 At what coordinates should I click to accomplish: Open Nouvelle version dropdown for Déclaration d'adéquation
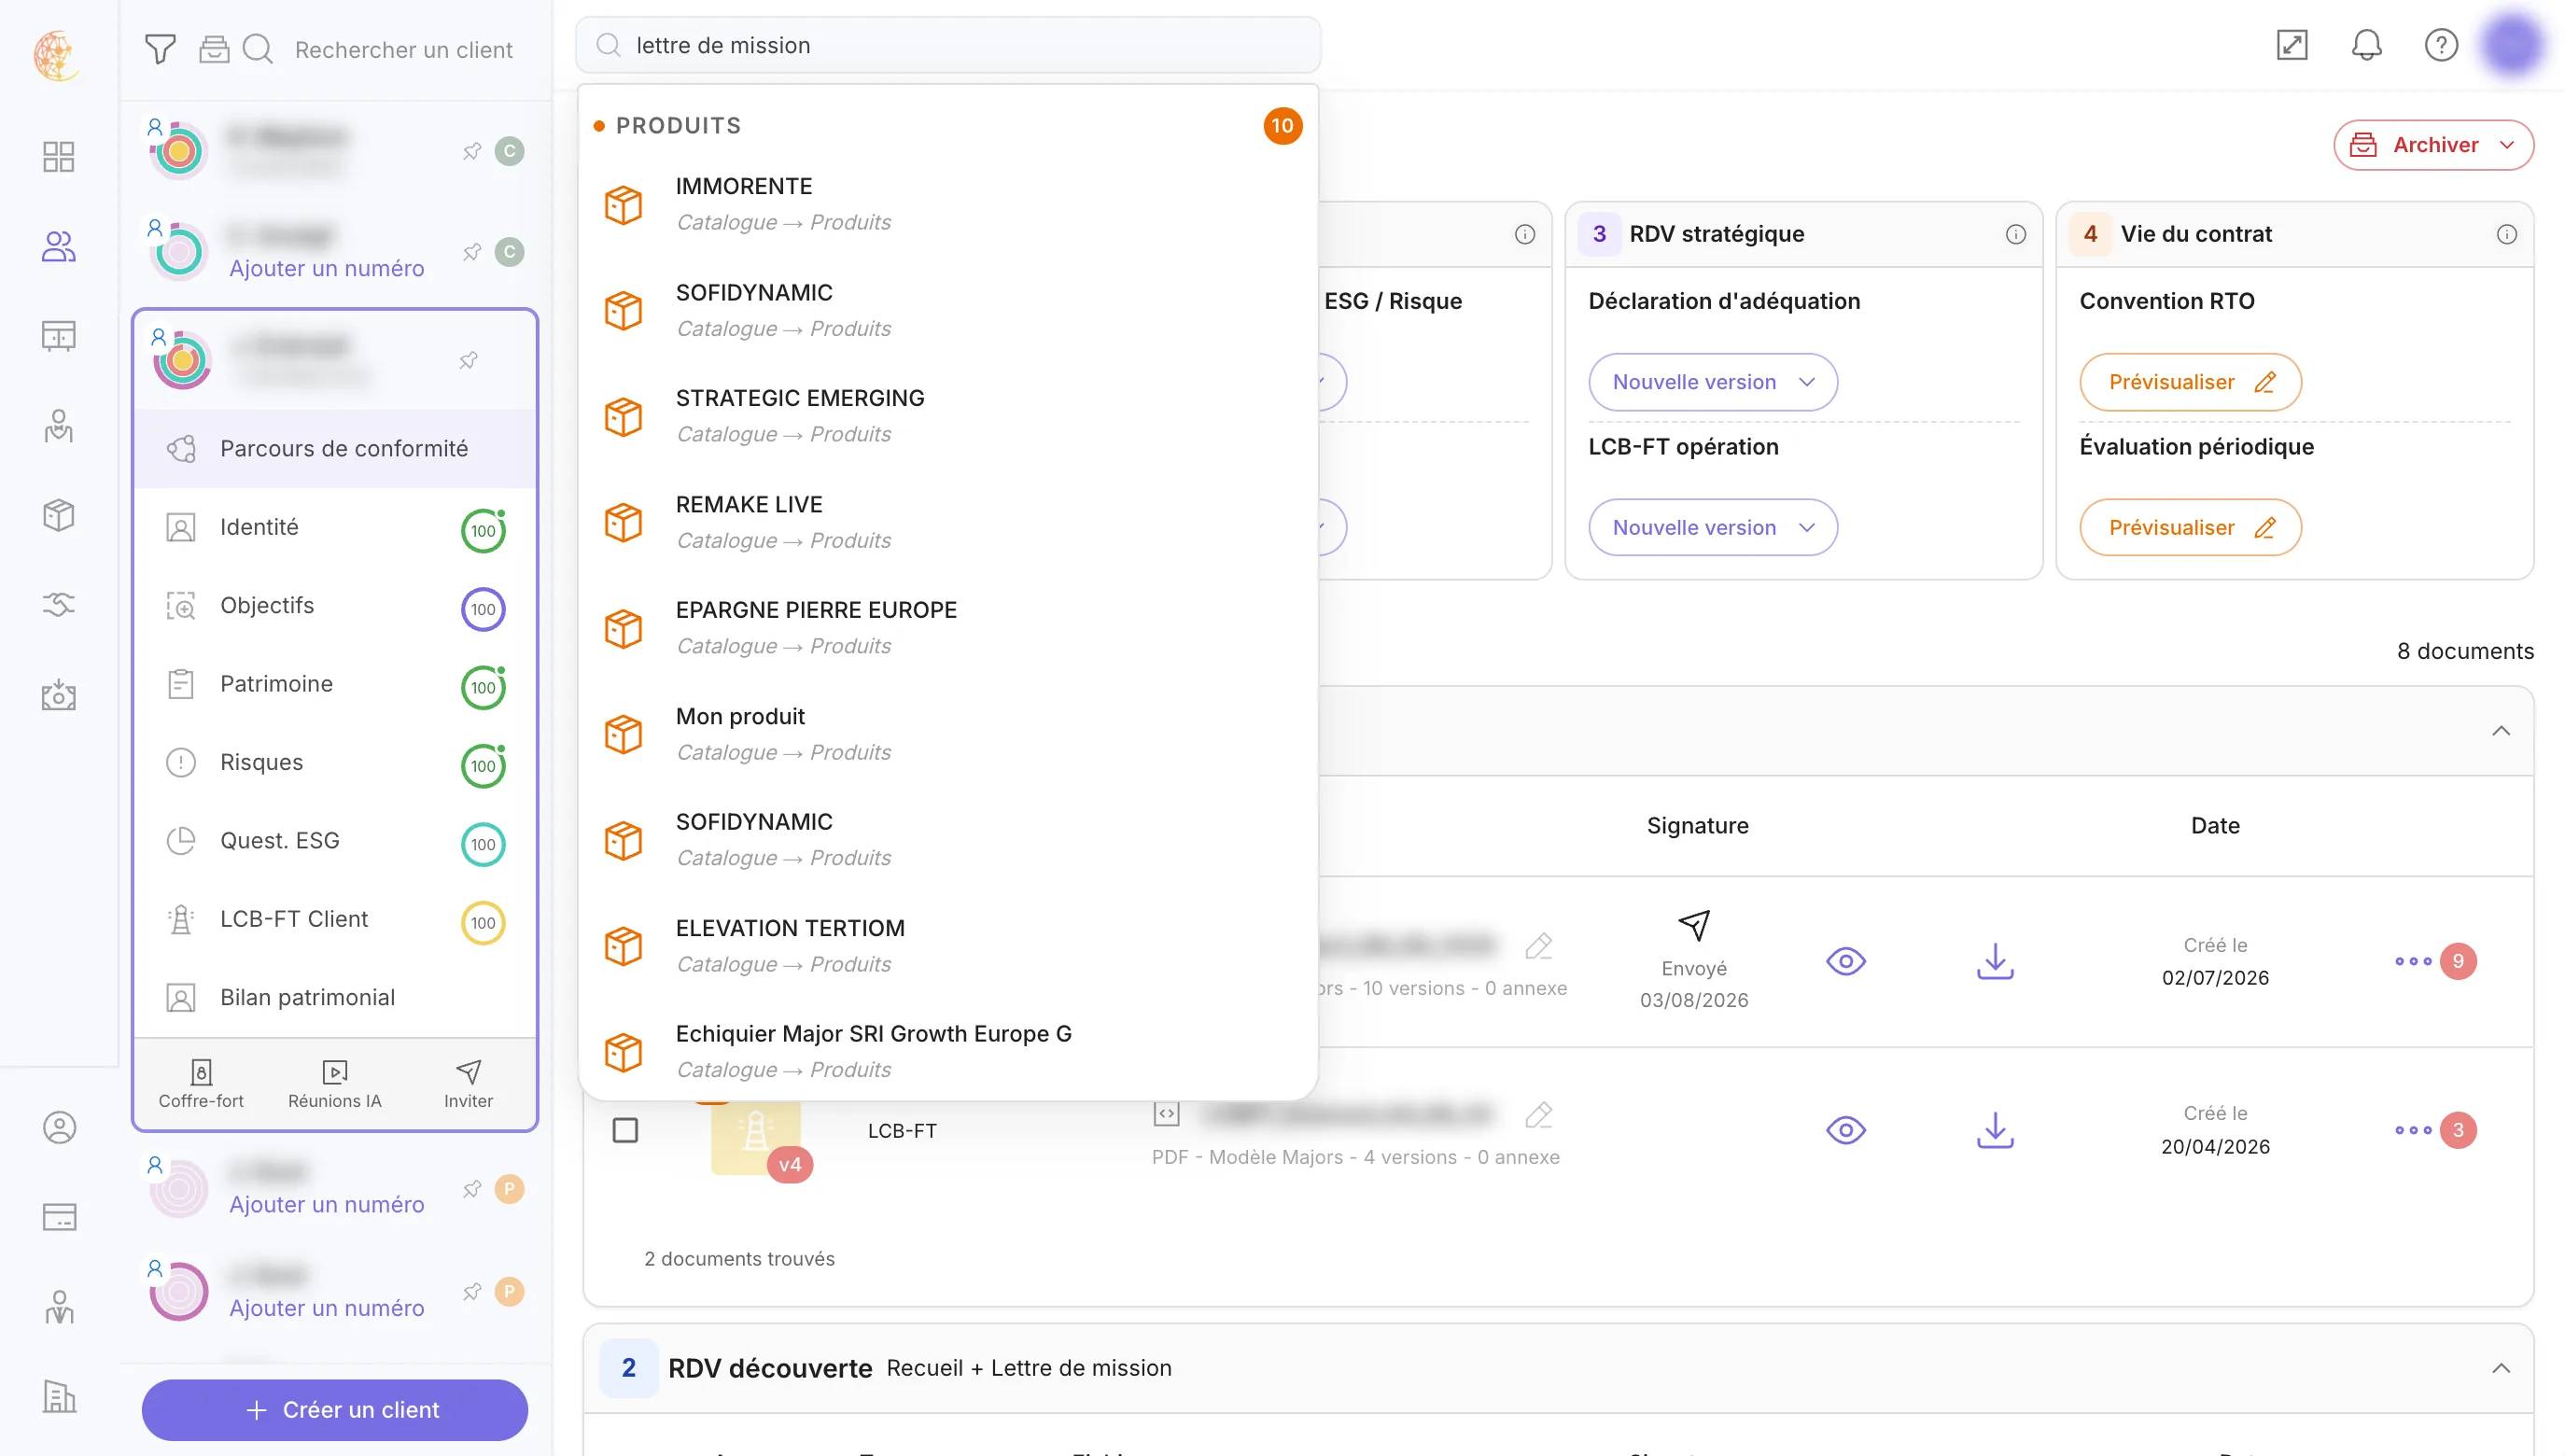click(1713, 382)
